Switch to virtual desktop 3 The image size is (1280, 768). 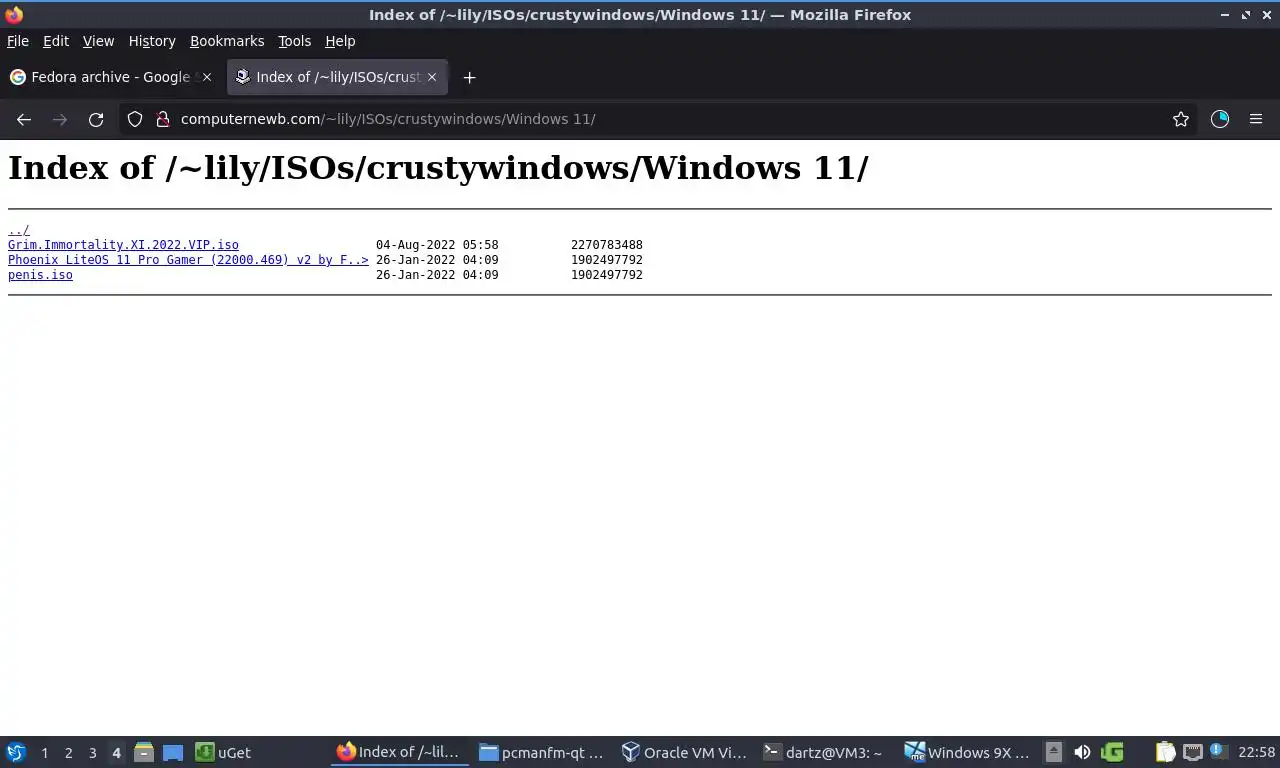pos(92,753)
